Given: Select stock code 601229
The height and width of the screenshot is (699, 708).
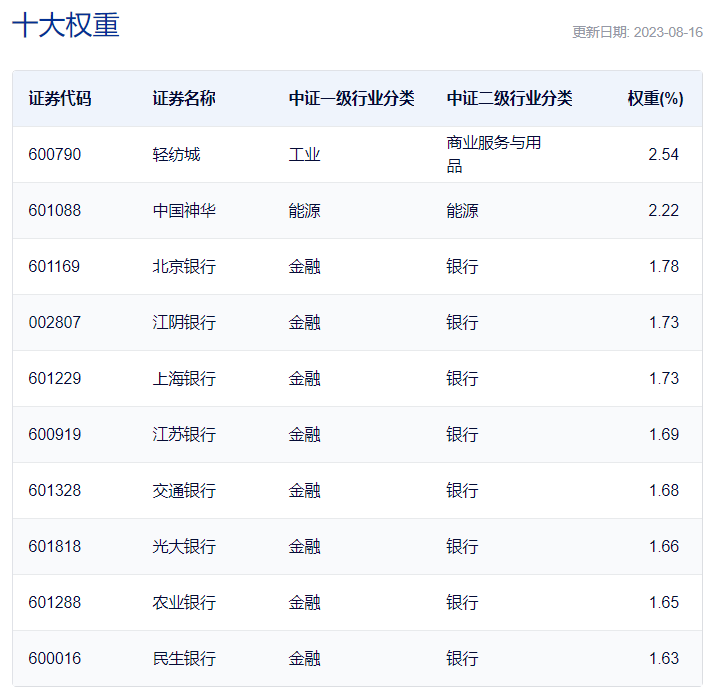Looking at the screenshot, I should pyautogui.click(x=55, y=378).
